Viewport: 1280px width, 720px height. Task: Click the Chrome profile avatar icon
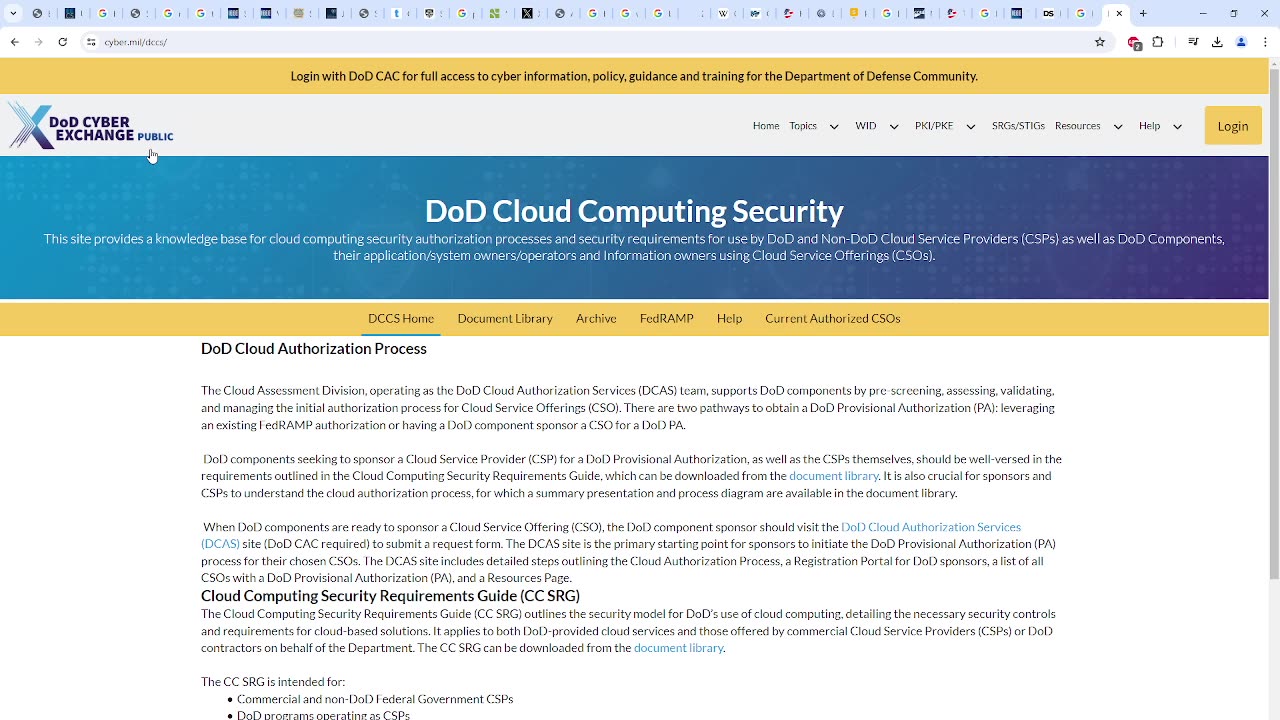coord(1241,42)
